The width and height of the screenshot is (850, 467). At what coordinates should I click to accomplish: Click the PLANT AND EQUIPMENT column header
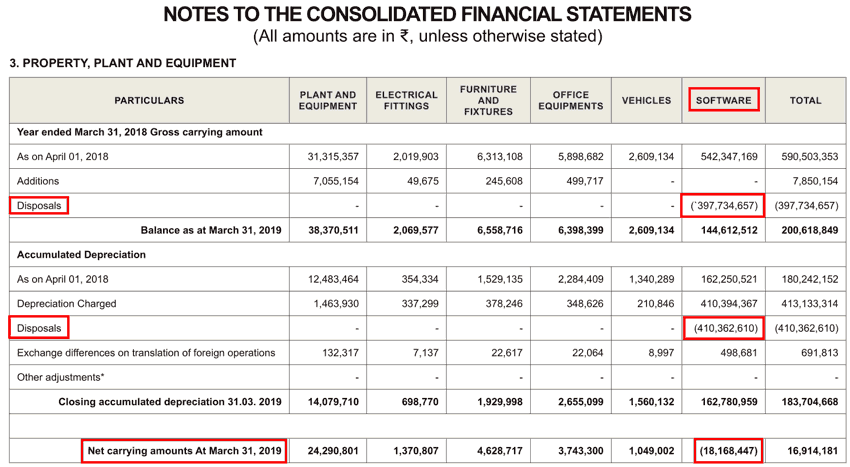[x=329, y=100]
